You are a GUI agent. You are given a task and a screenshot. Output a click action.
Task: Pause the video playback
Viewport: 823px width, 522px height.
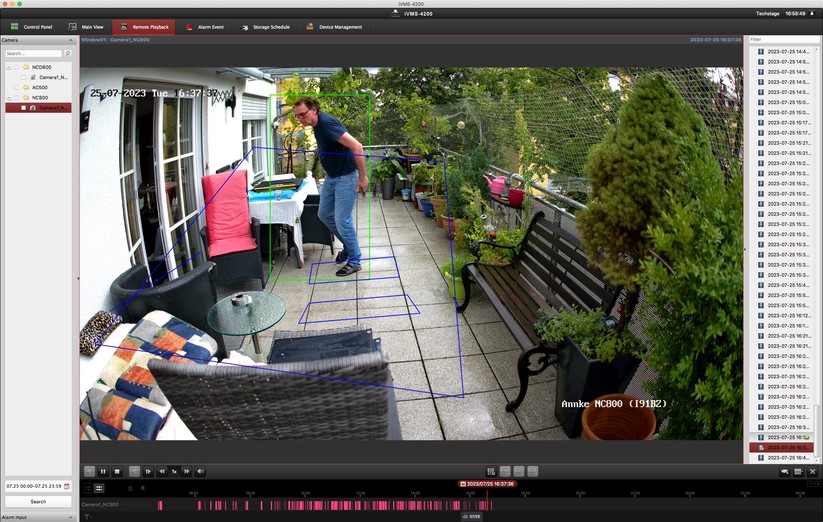click(x=103, y=471)
